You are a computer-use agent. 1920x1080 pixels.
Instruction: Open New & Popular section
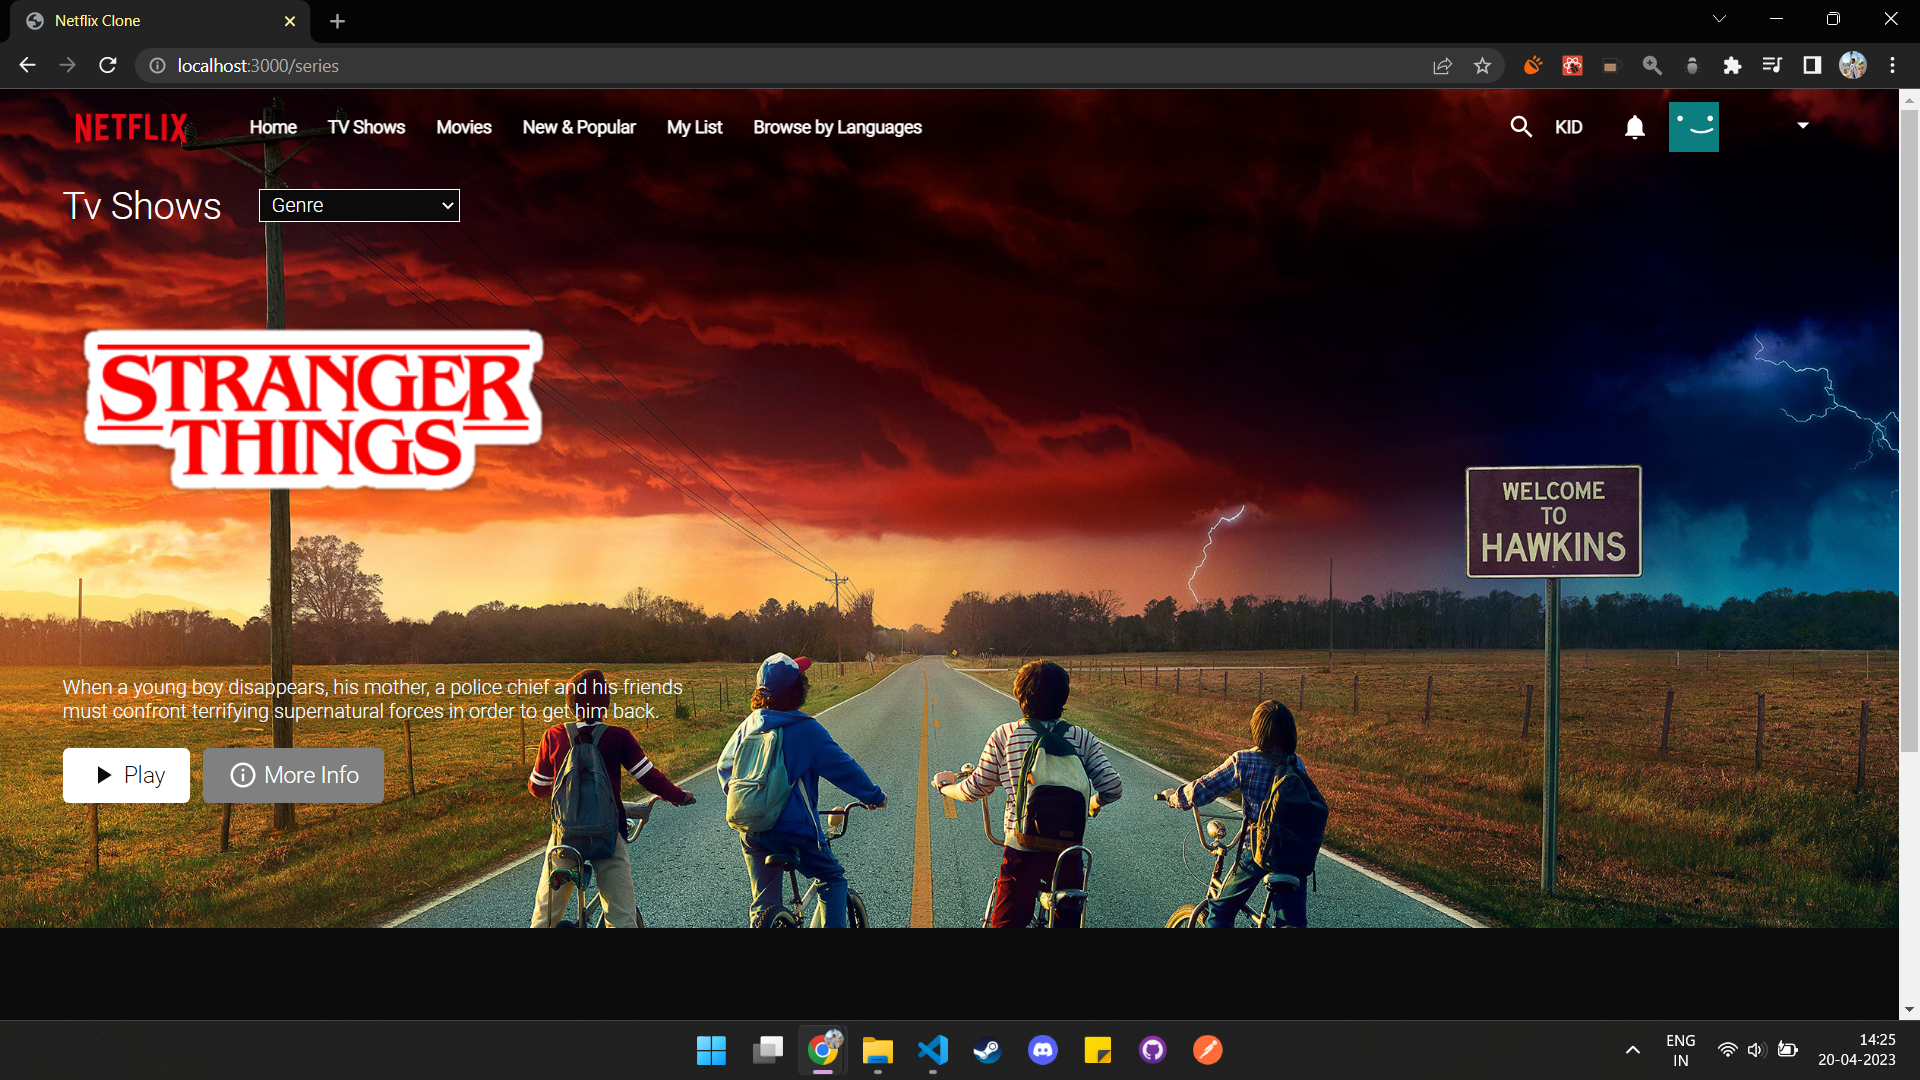(579, 127)
